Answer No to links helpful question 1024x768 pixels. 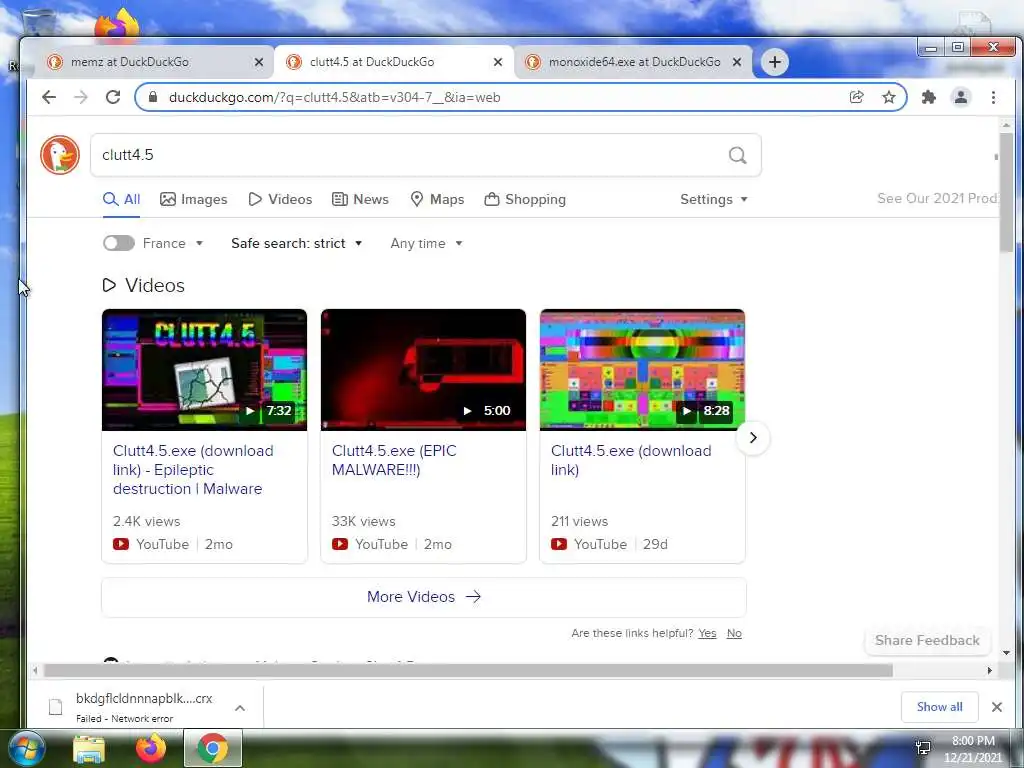pos(734,633)
